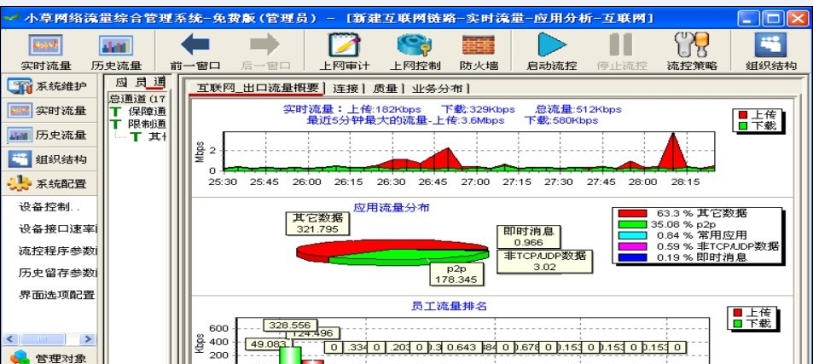Open the 界面选项配置 entry
The height and width of the screenshot is (364, 813).
pos(57,295)
